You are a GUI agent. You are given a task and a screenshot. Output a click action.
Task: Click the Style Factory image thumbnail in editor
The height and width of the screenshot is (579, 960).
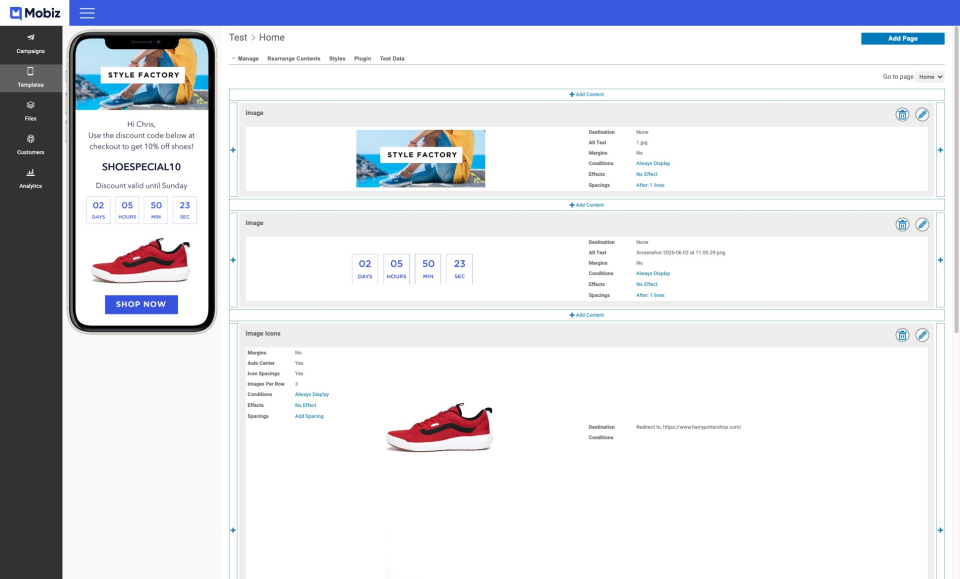(x=421, y=159)
